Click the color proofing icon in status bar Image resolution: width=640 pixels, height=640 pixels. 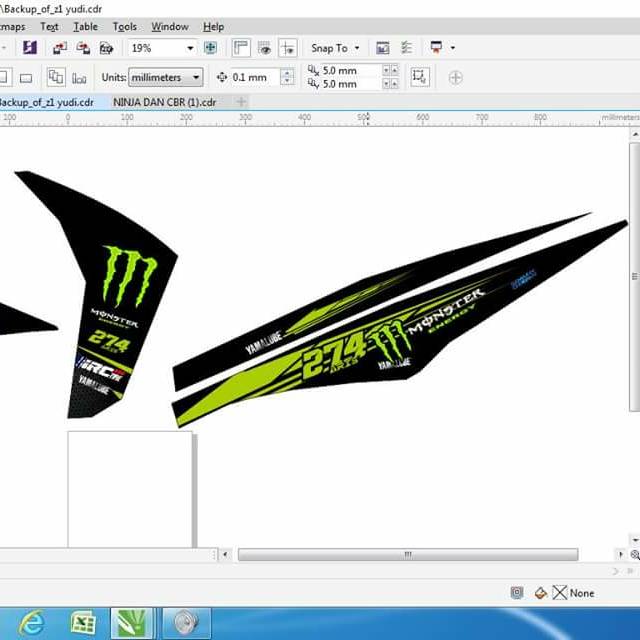click(x=517, y=593)
